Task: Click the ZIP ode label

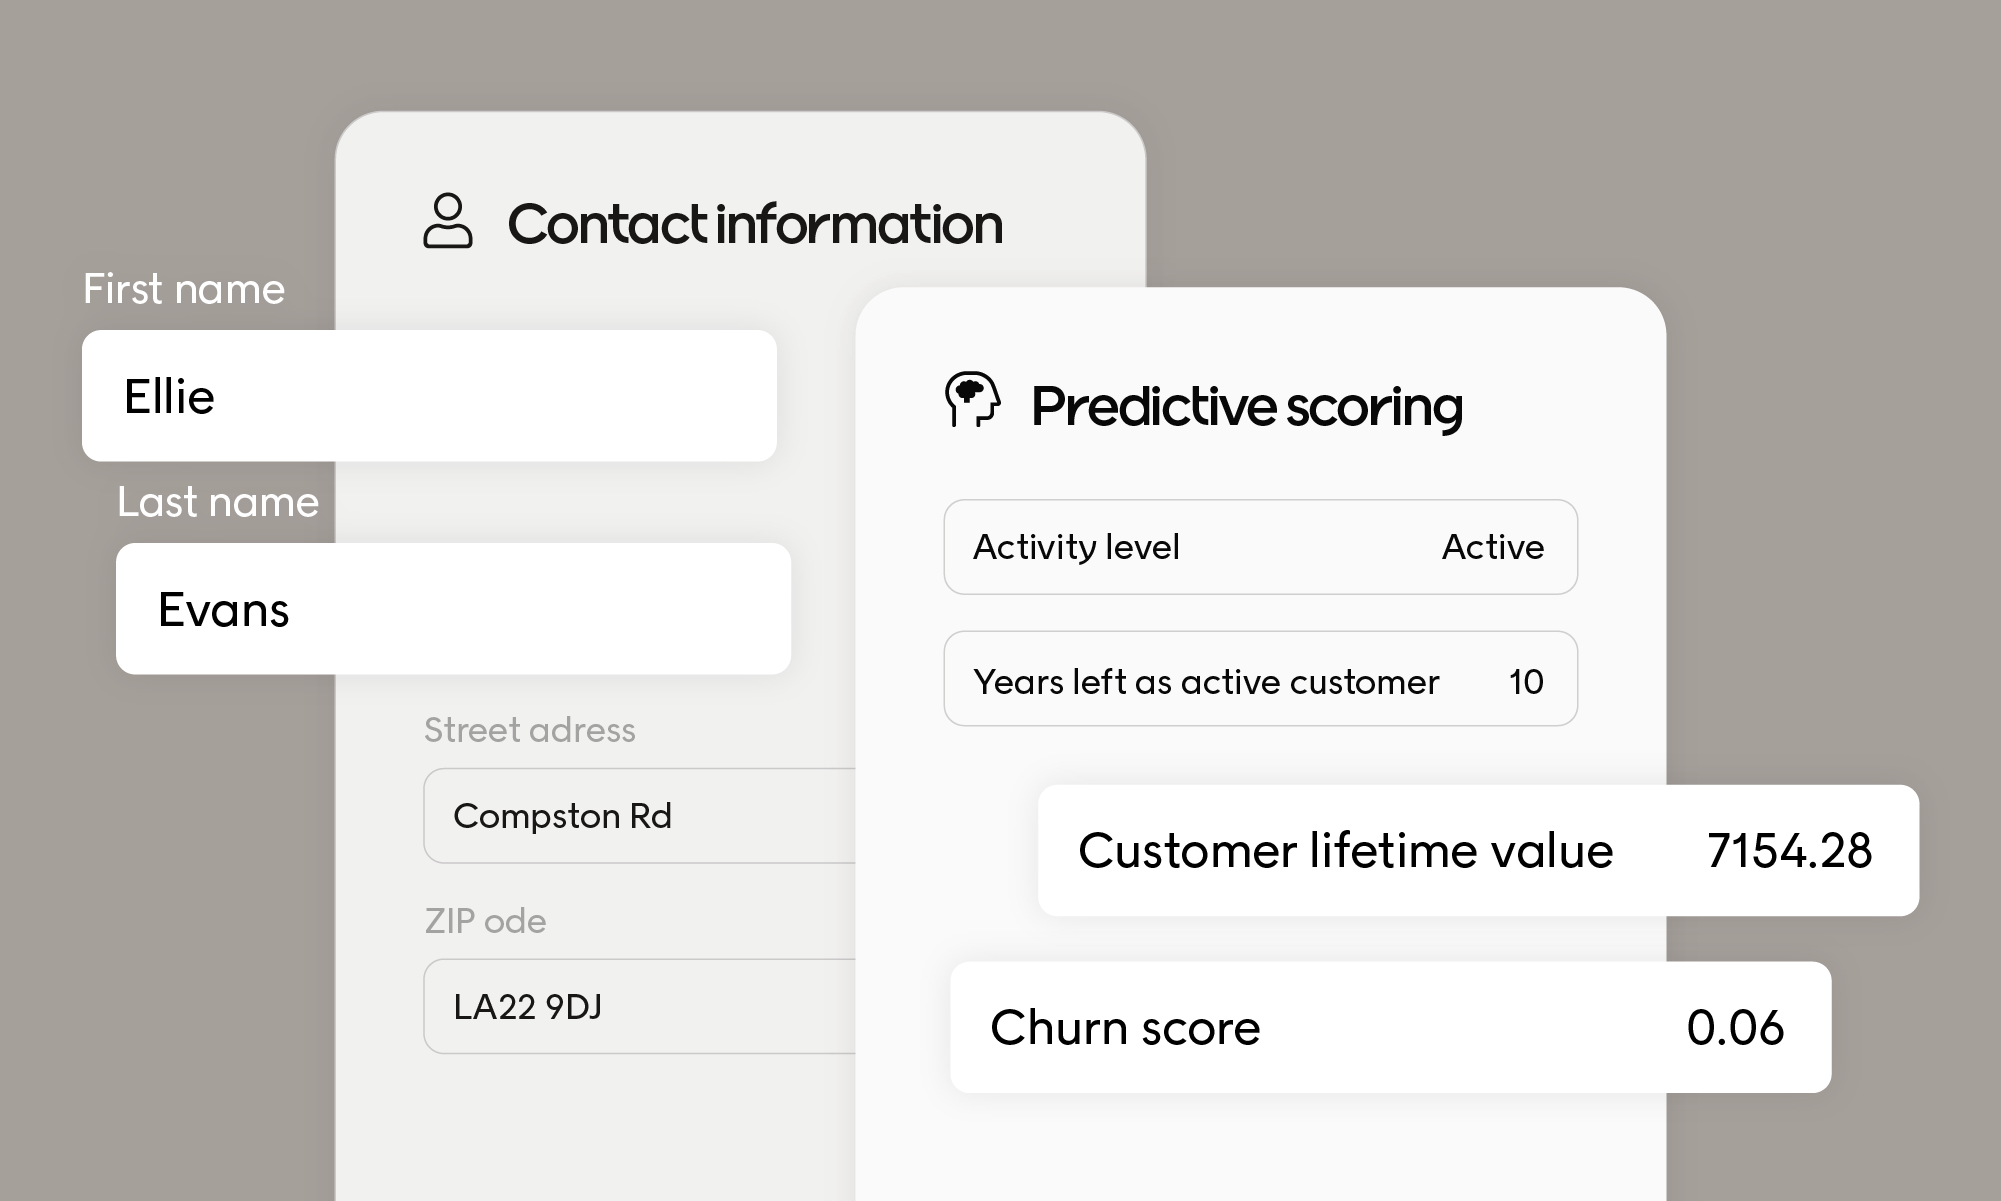Action: [x=485, y=921]
